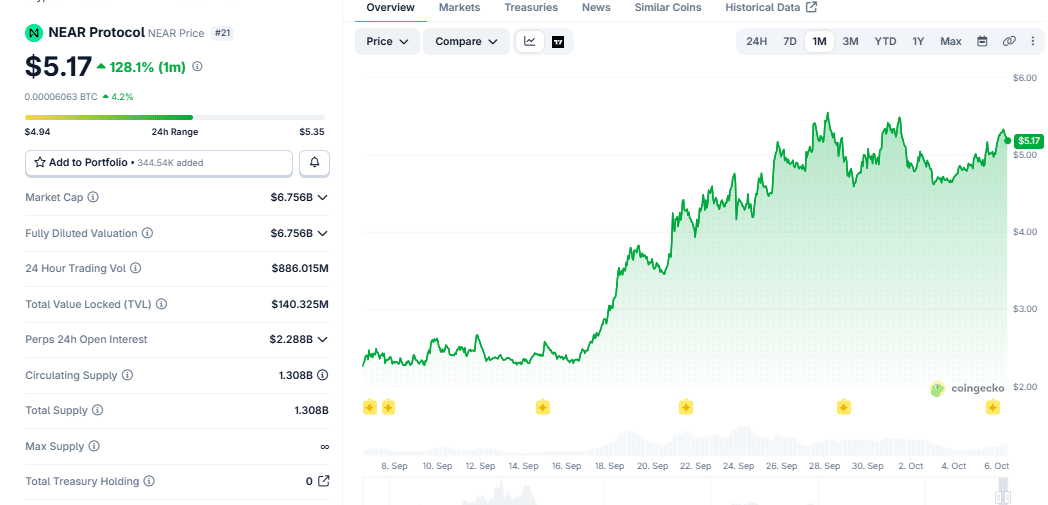Click the price alert bell button
This screenshot has width=1048, height=505.
point(314,162)
